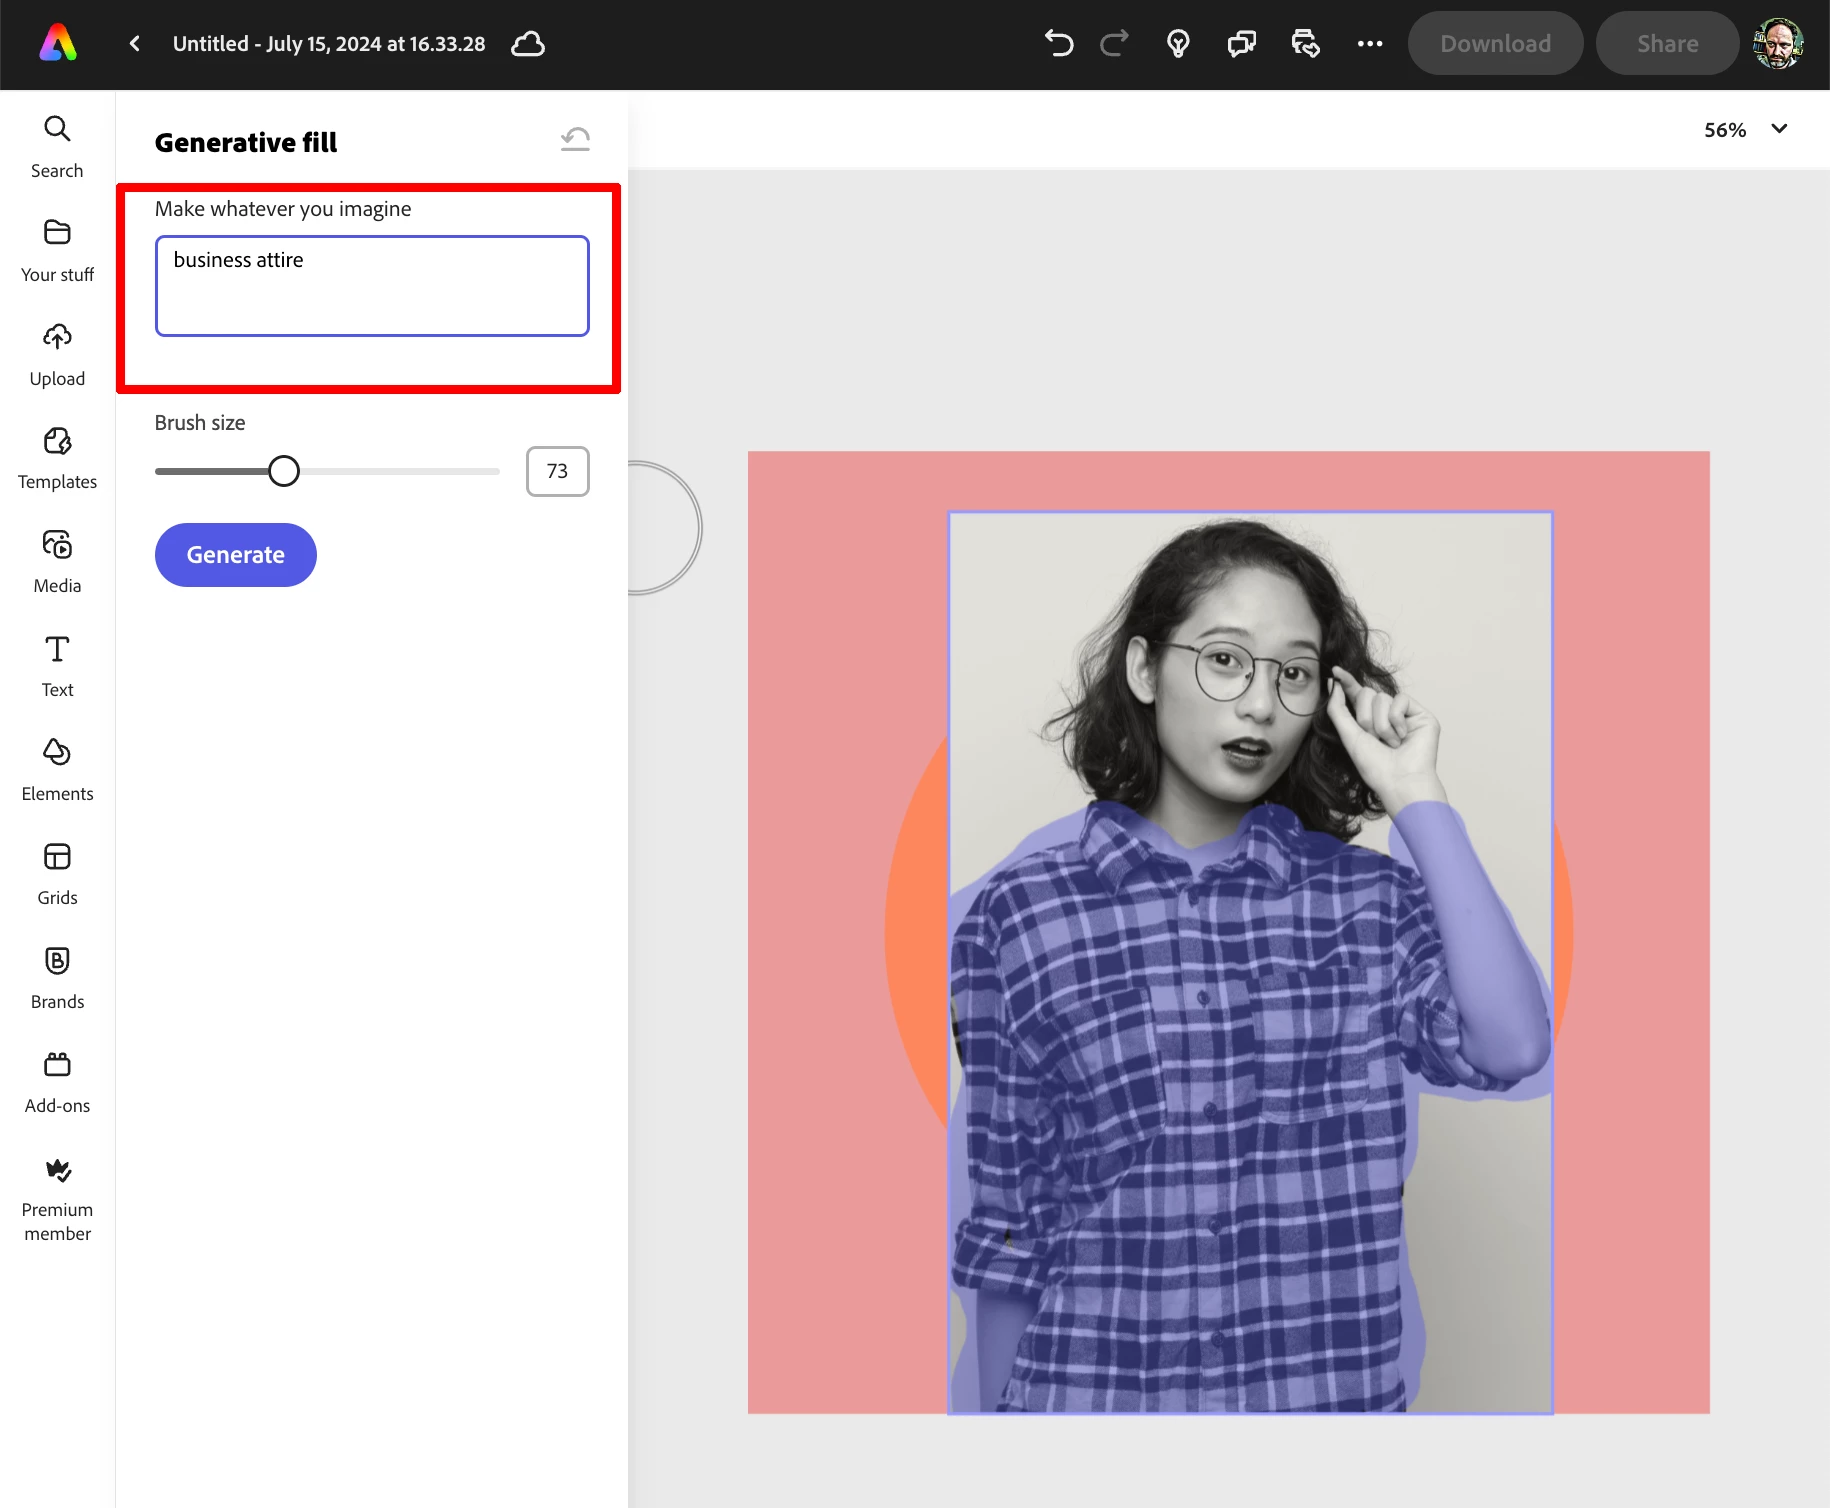Open Search in the sidebar
This screenshot has height=1508, width=1830.
coord(57,147)
